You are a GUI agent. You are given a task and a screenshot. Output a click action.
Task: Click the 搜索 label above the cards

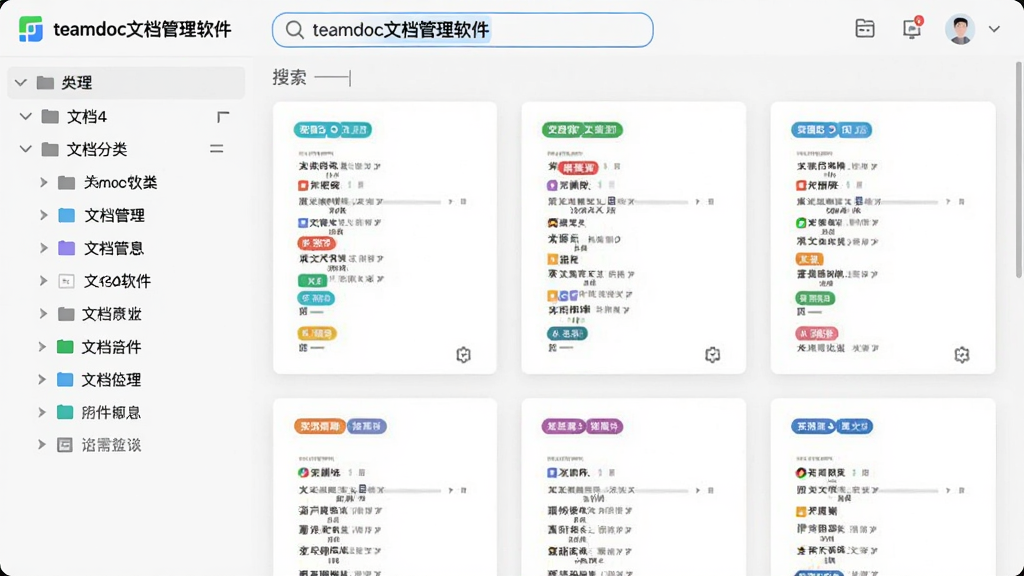coord(289,78)
